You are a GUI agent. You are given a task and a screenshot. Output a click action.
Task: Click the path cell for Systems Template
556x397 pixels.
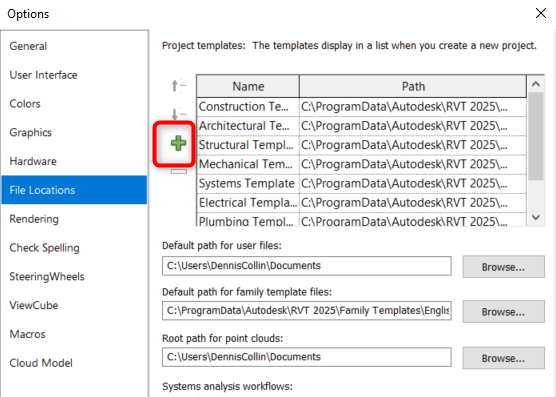(413, 184)
